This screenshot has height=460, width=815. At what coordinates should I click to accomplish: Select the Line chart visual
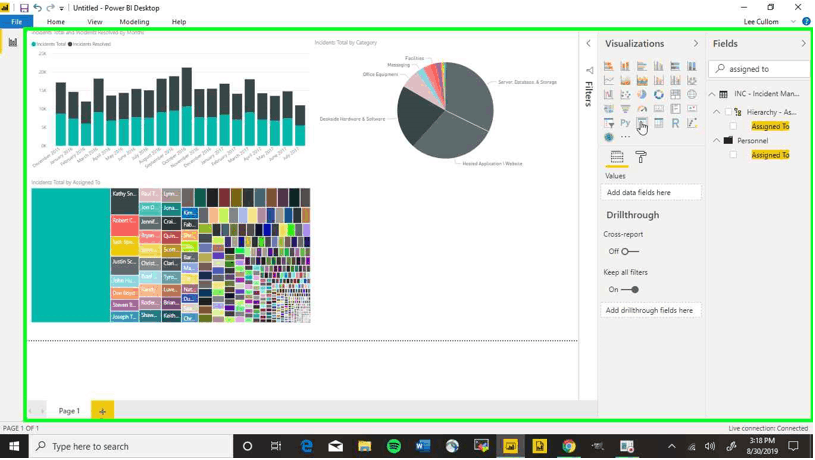click(609, 80)
